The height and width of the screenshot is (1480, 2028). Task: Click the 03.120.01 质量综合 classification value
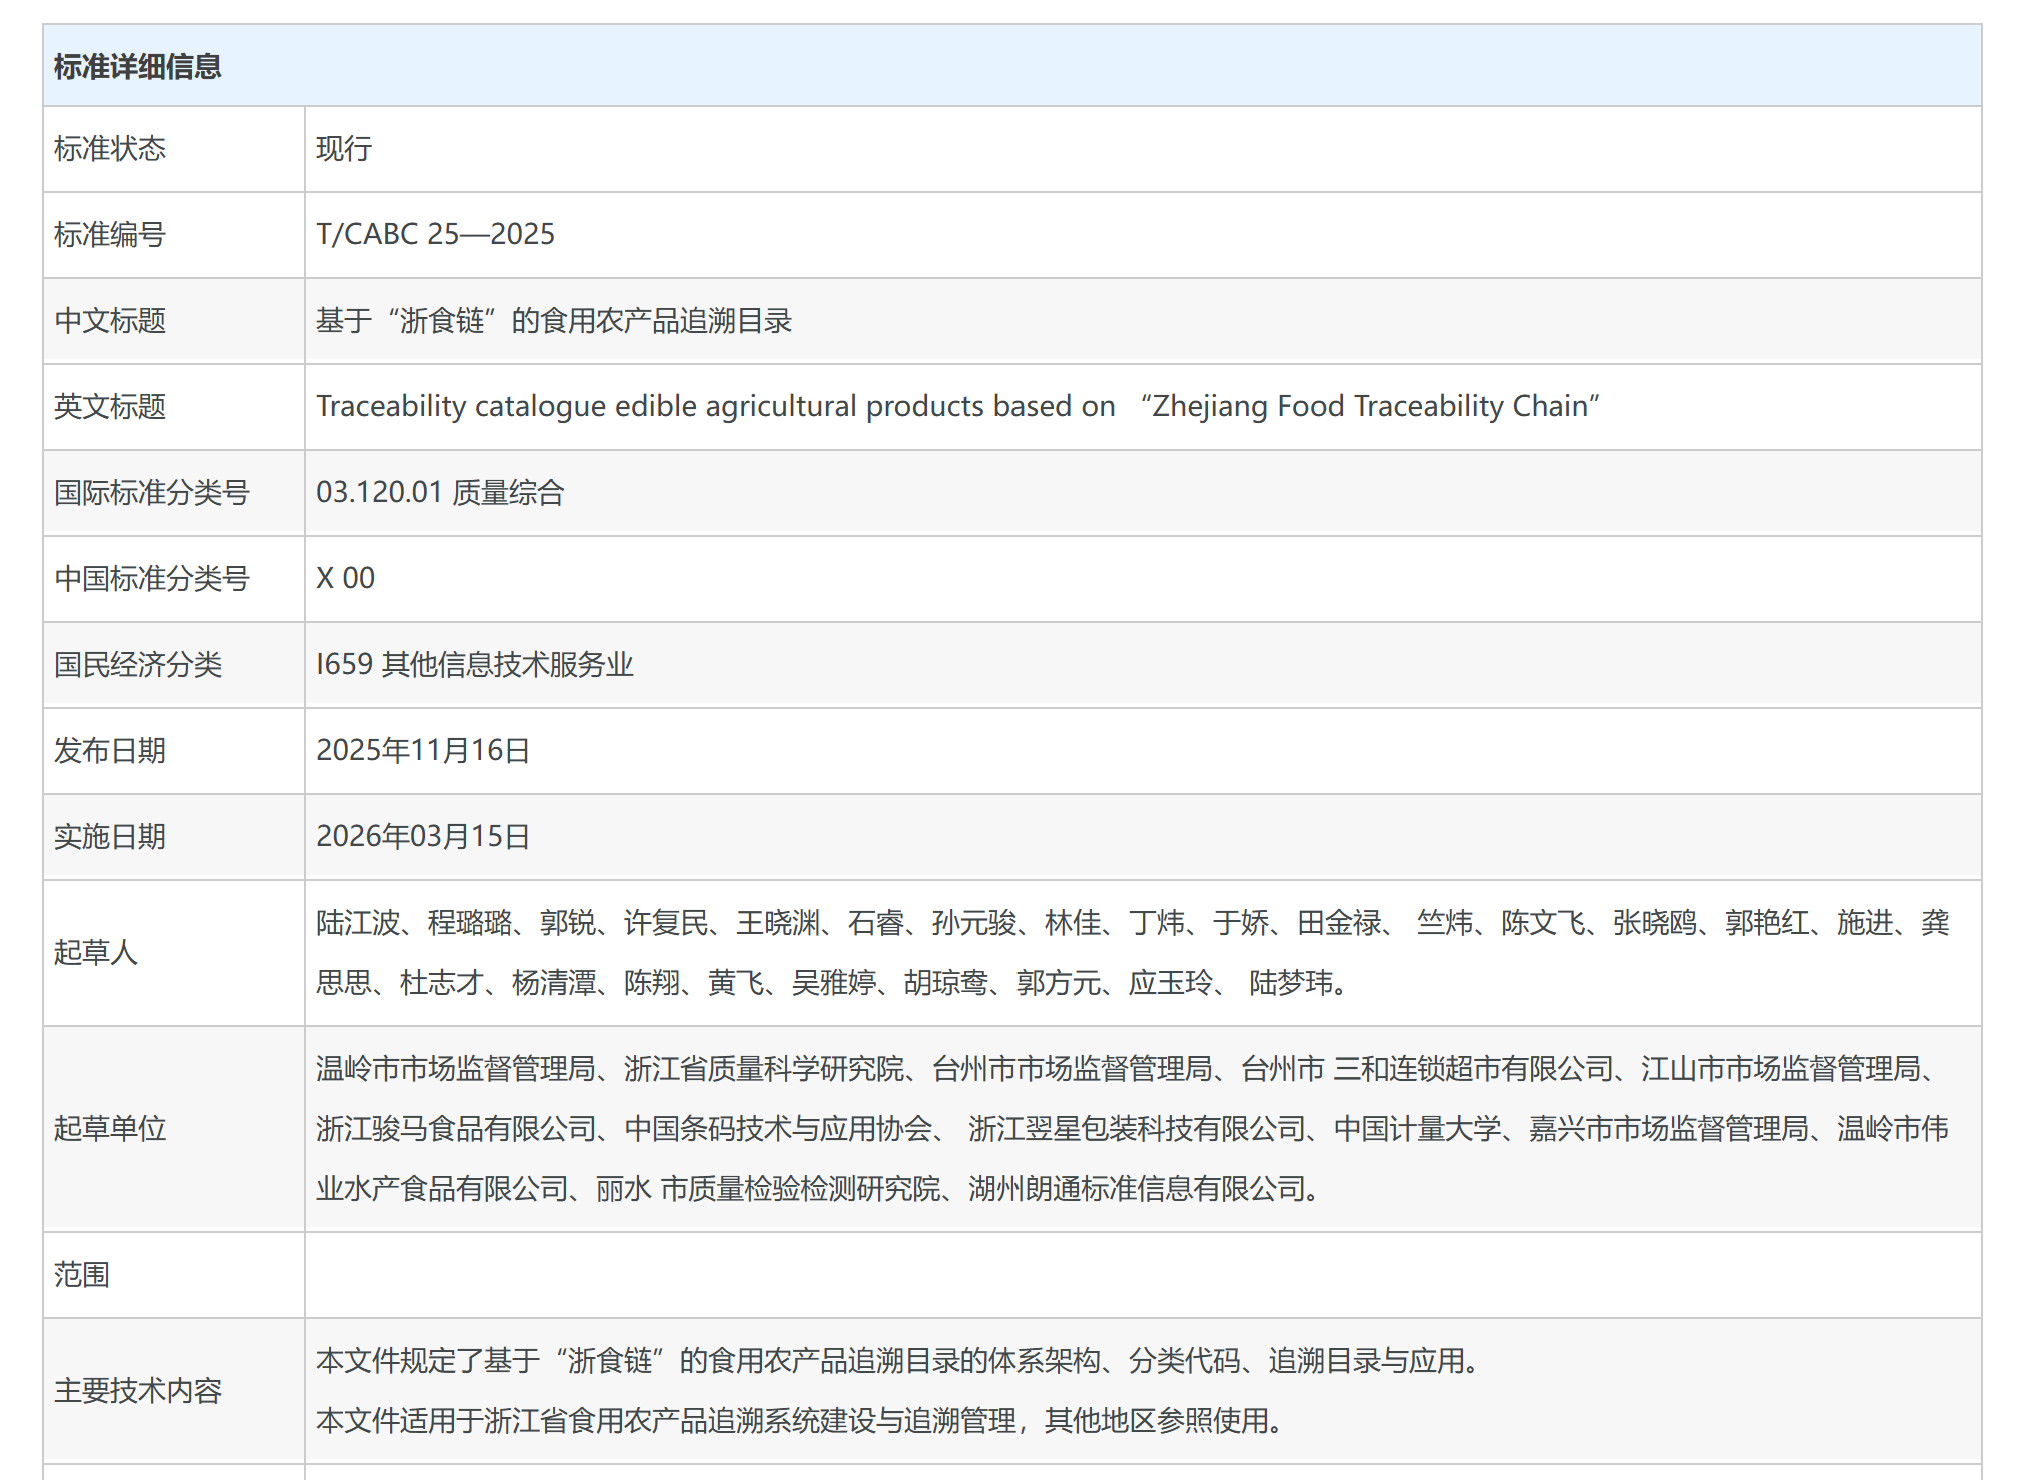tap(440, 492)
